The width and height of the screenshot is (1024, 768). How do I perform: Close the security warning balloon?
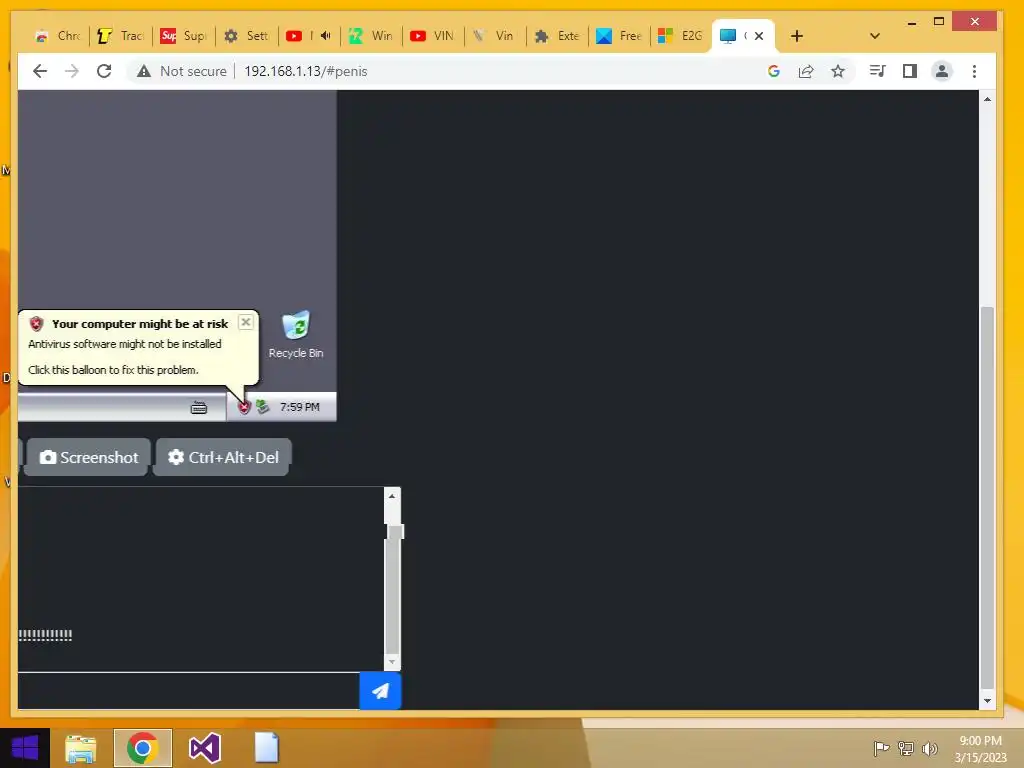[x=246, y=322]
